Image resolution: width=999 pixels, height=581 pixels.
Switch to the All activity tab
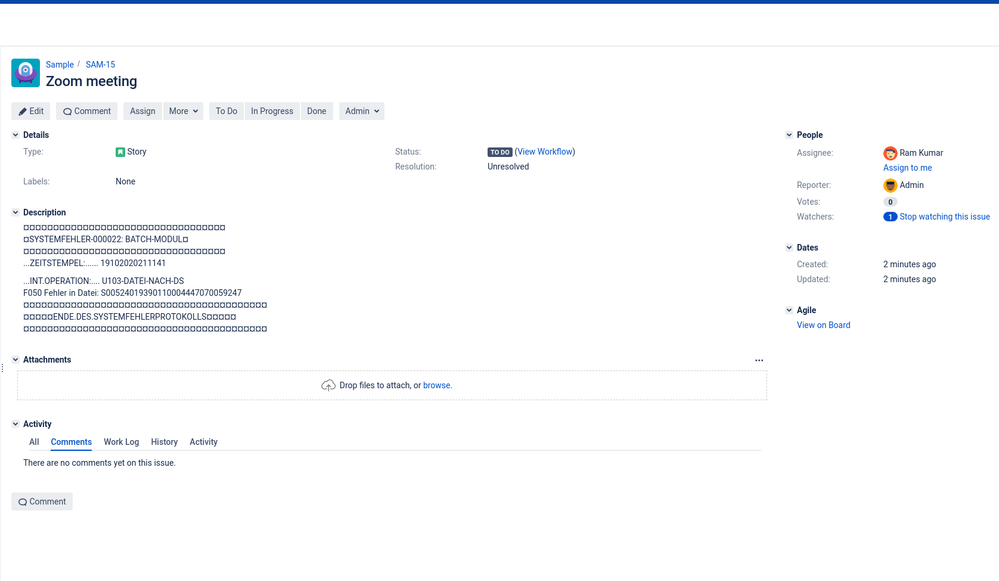(34, 441)
